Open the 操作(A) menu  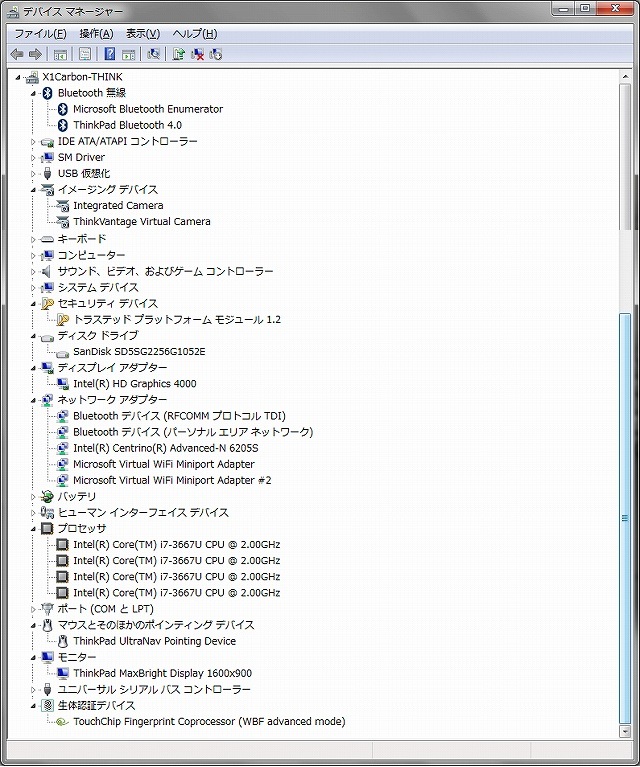pyautogui.click(x=96, y=33)
